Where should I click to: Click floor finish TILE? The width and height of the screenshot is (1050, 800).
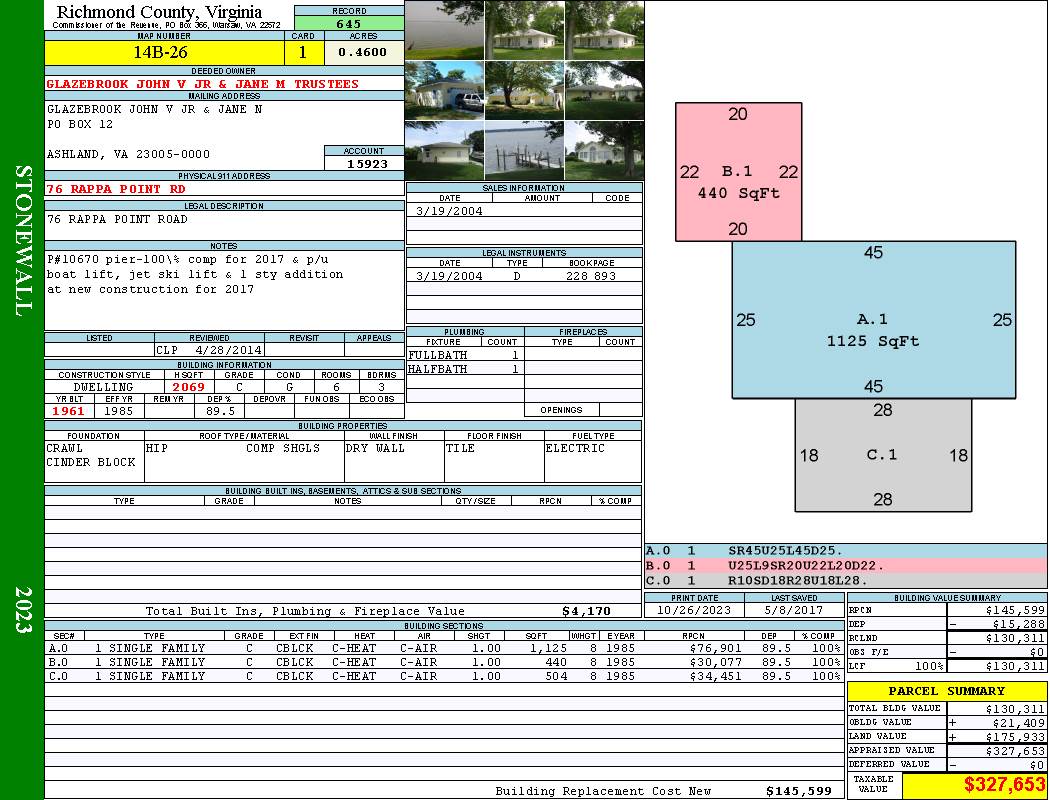click(x=460, y=448)
